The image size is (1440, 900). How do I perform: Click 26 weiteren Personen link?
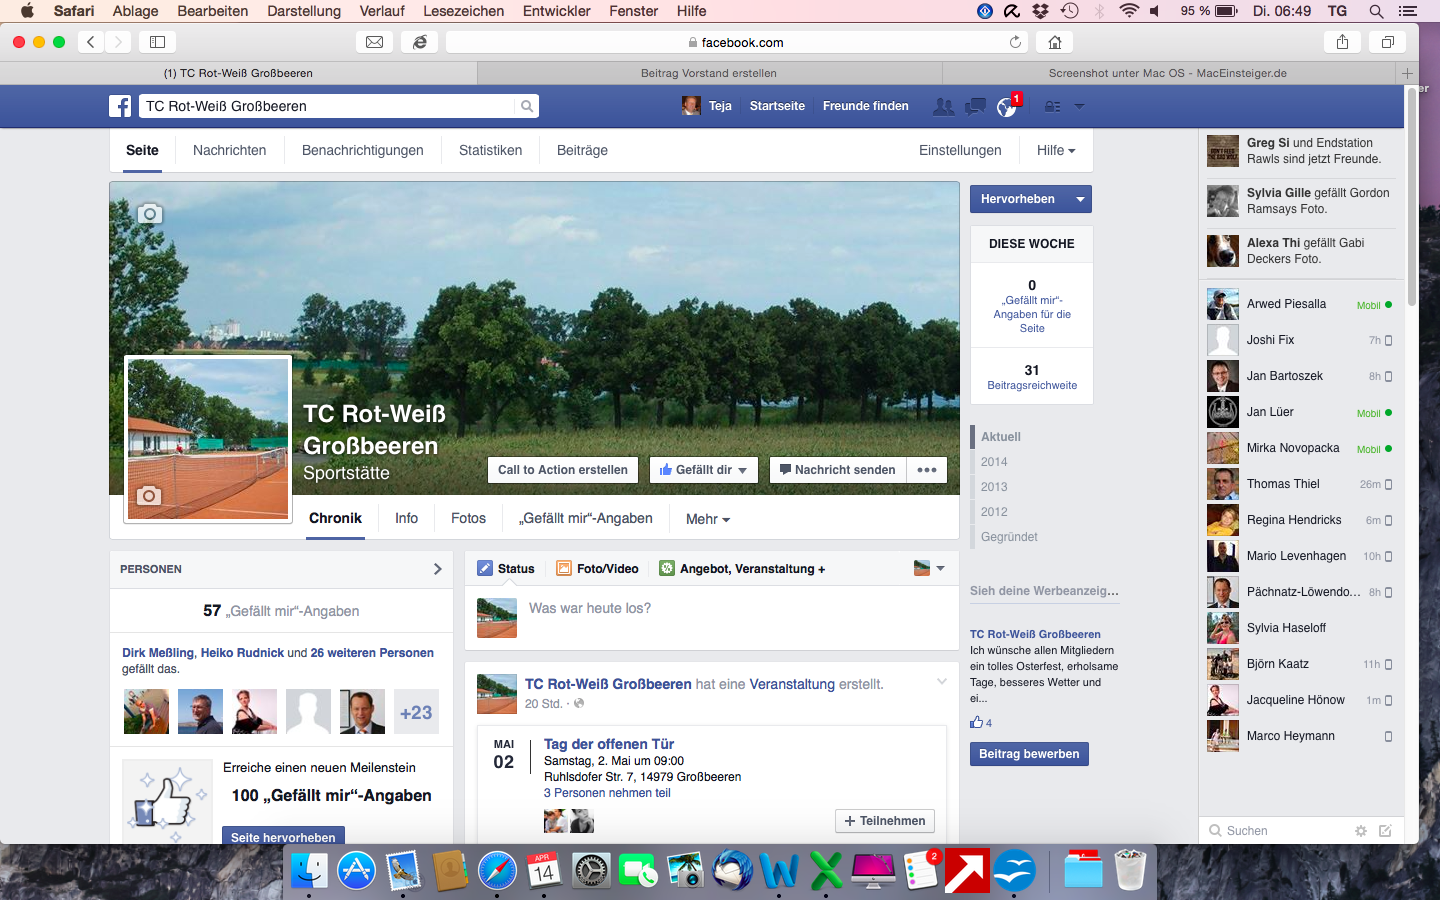coord(372,653)
